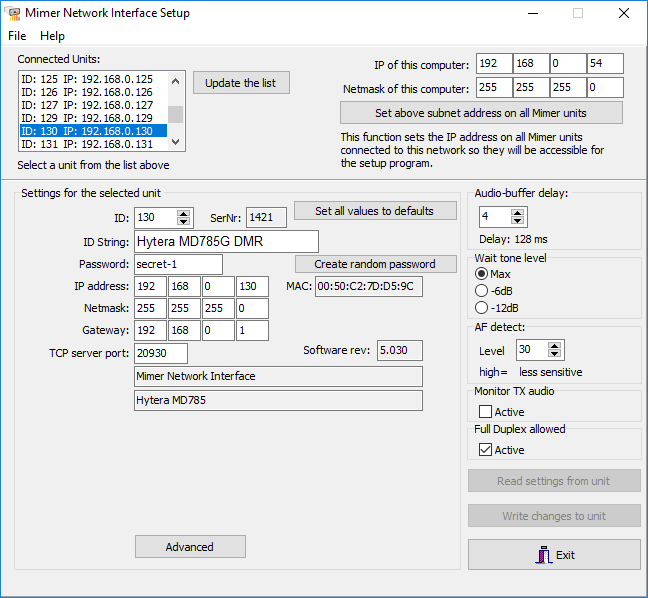Click first octet of unit IP address
This screenshot has width=648, height=598.
(x=150, y=286)
